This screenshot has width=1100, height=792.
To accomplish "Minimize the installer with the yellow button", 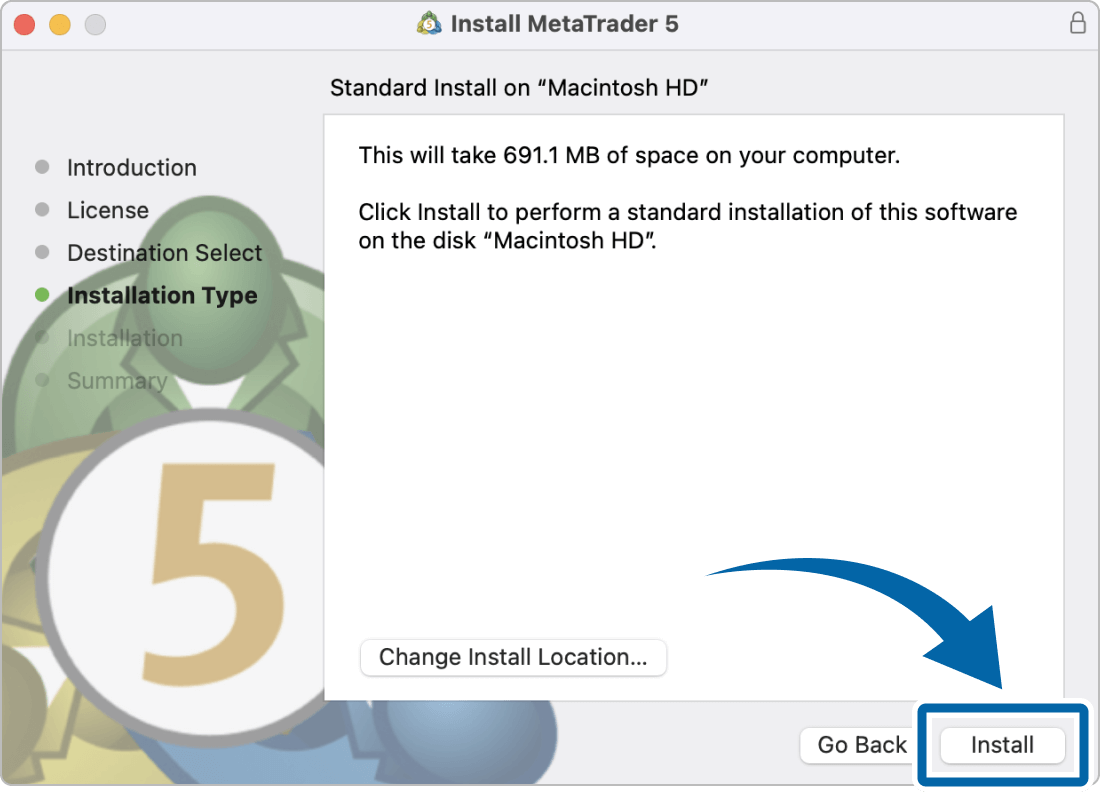I will [x=60, y=25].
